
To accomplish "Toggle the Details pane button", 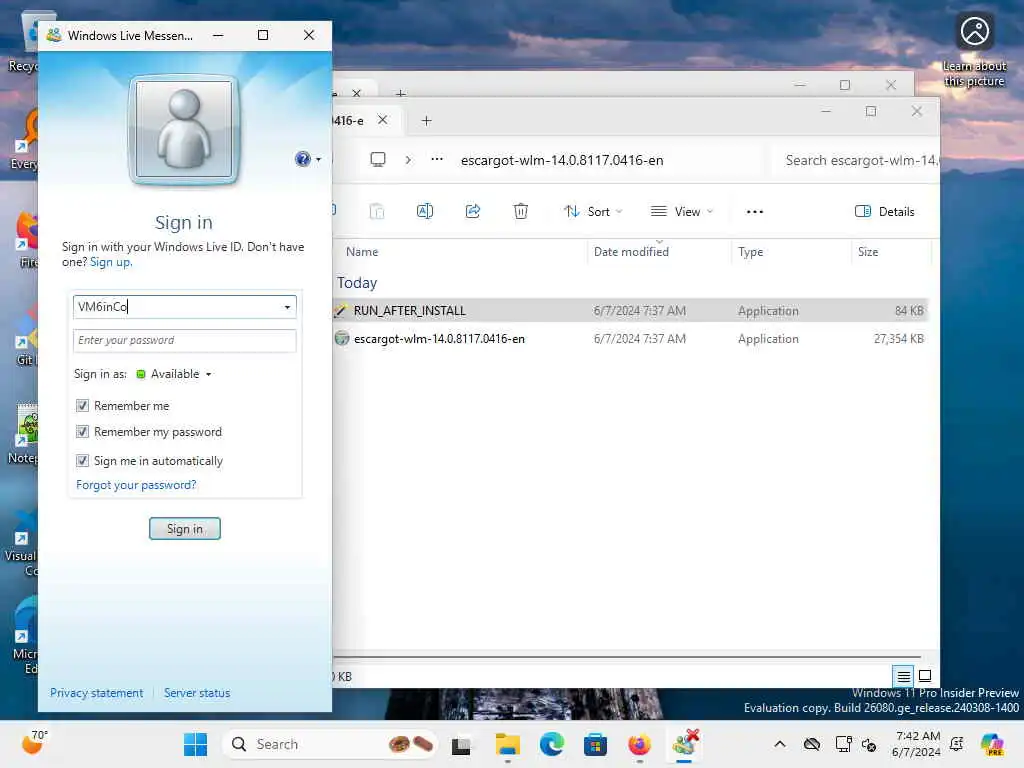I will (x=885, y=211).
